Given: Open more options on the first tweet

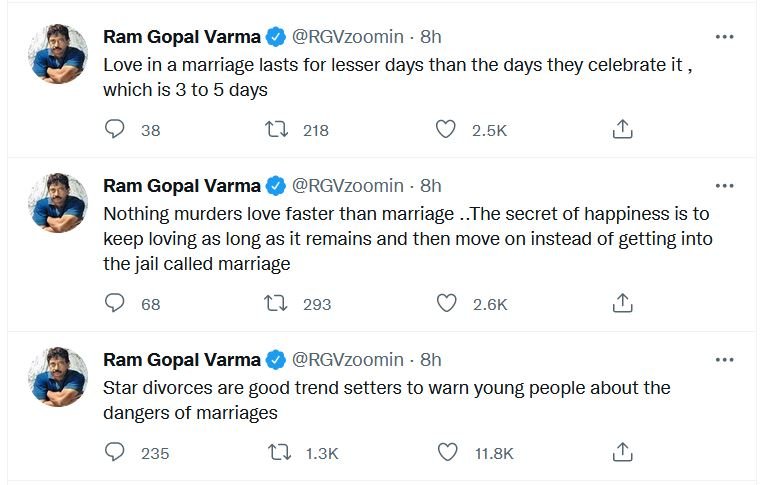Looking at the screenshot, I should coord(725,37).
